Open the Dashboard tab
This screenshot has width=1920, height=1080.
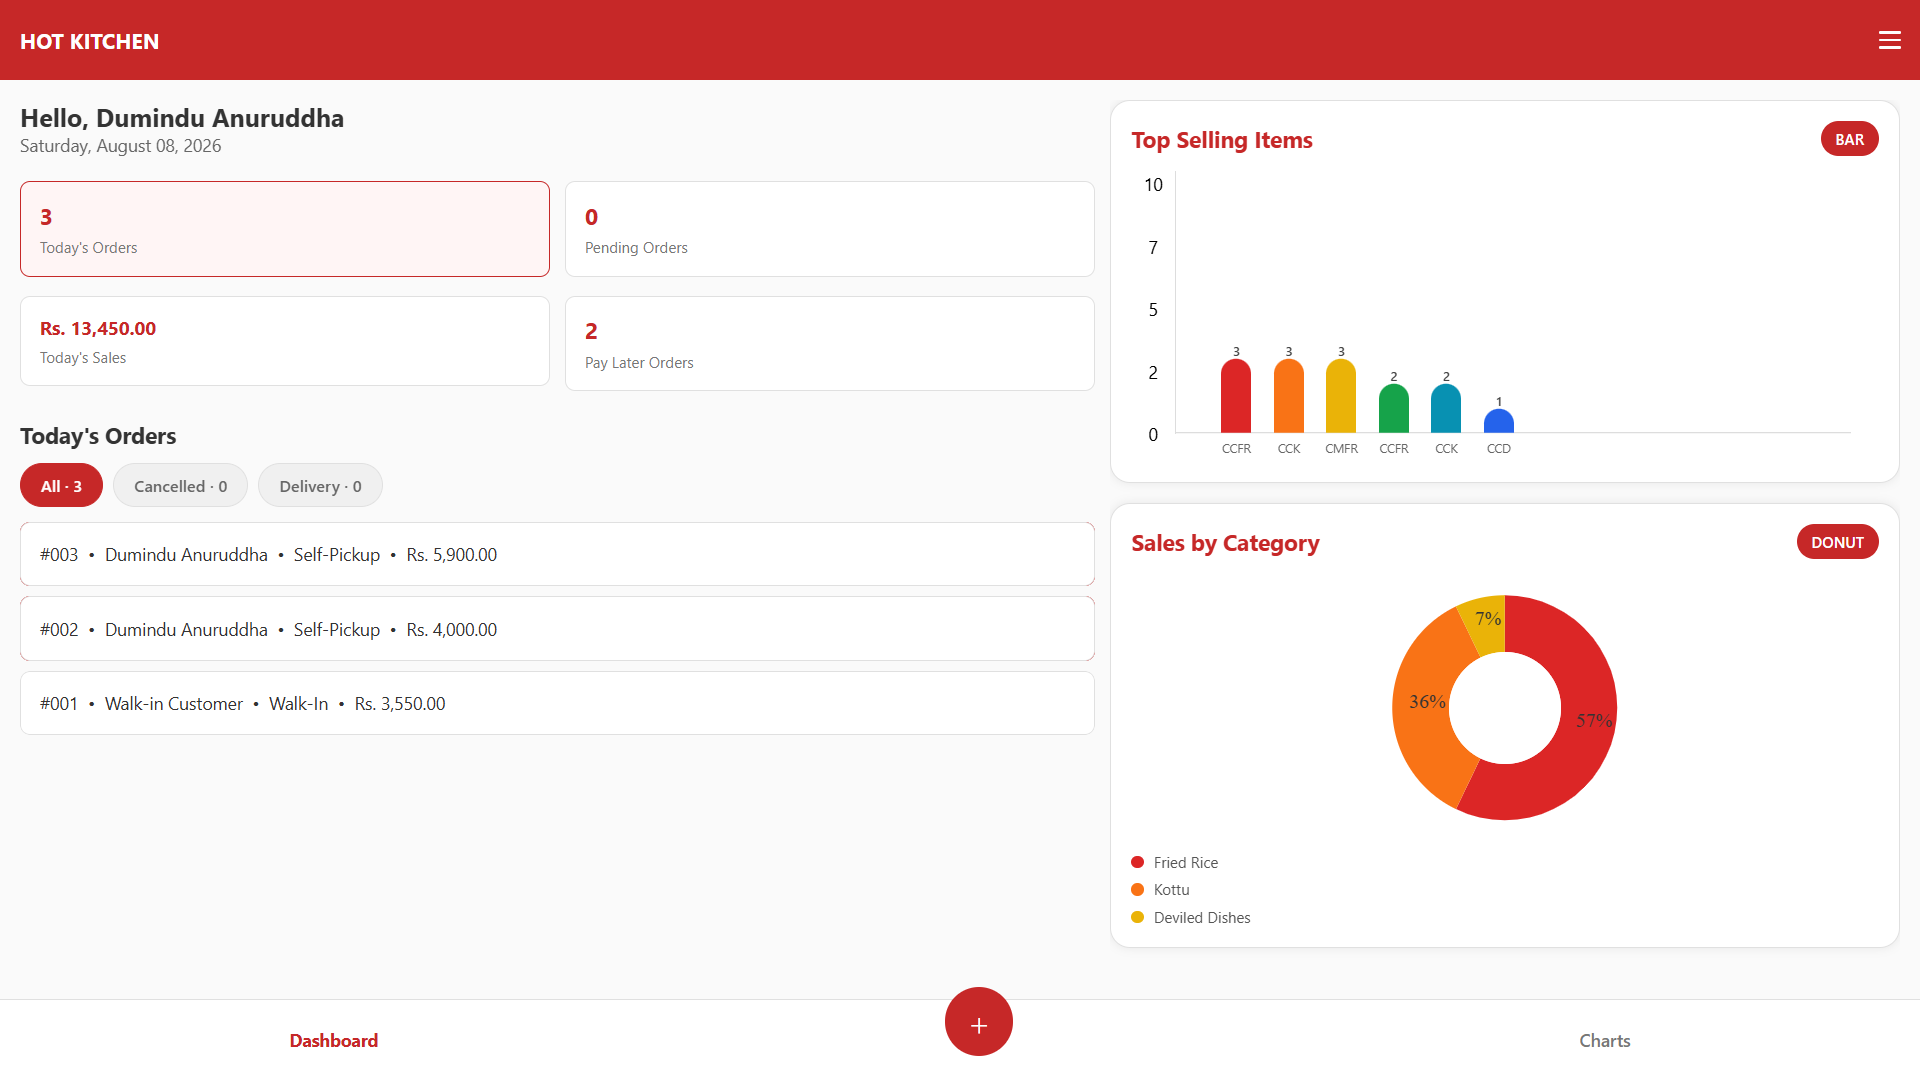[x=333, y=1040]
